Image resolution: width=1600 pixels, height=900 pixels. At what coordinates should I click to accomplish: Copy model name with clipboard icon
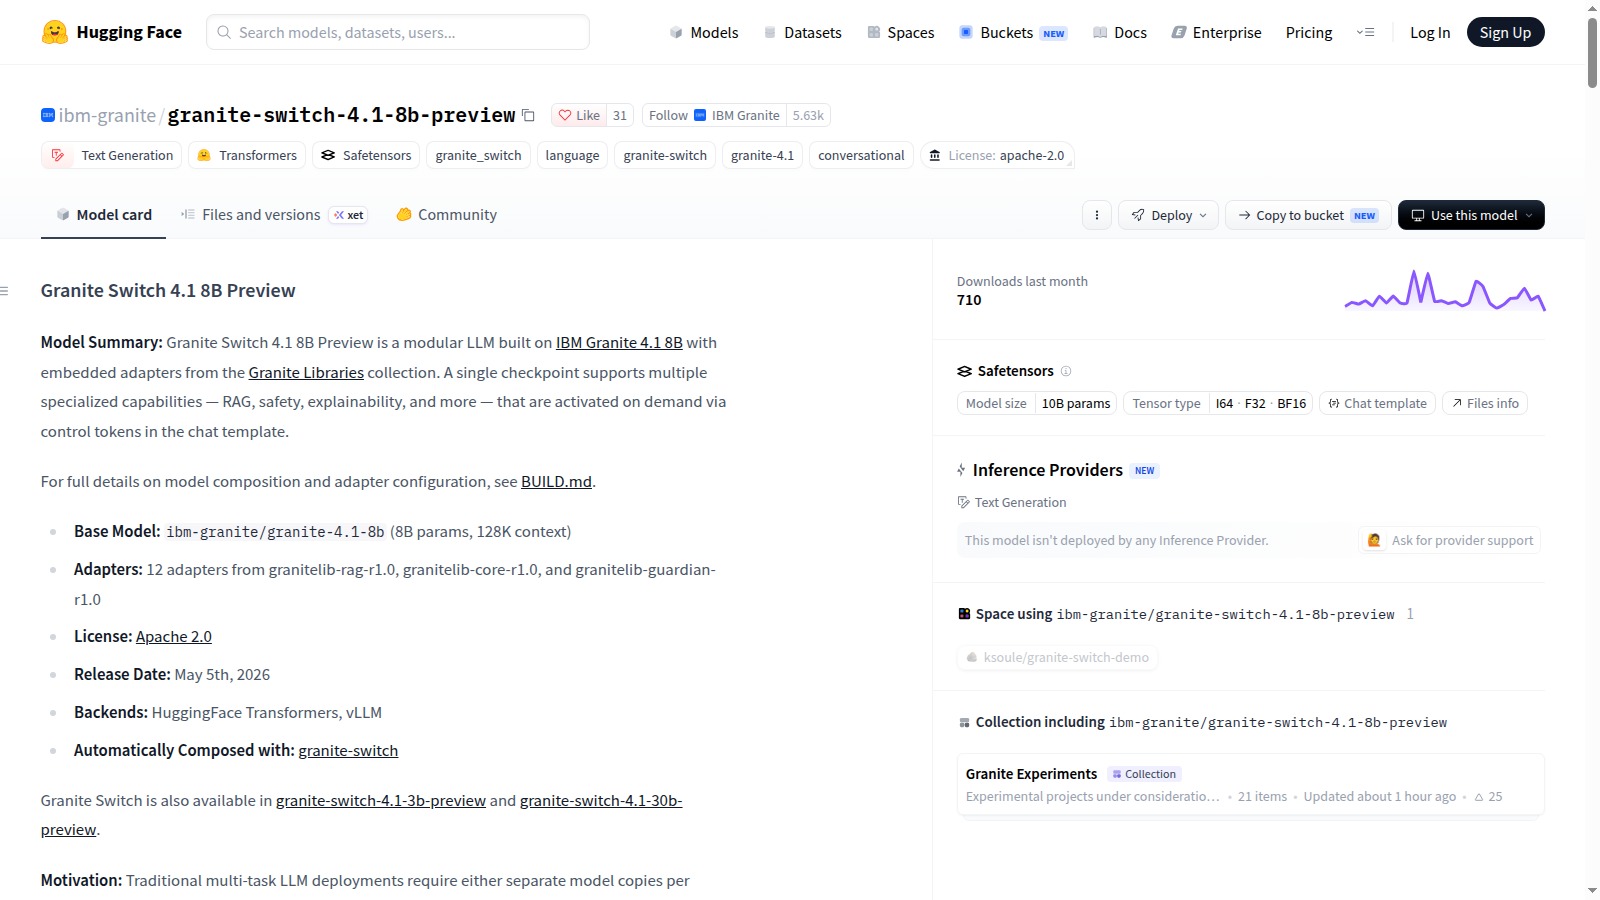click(529, 116)
